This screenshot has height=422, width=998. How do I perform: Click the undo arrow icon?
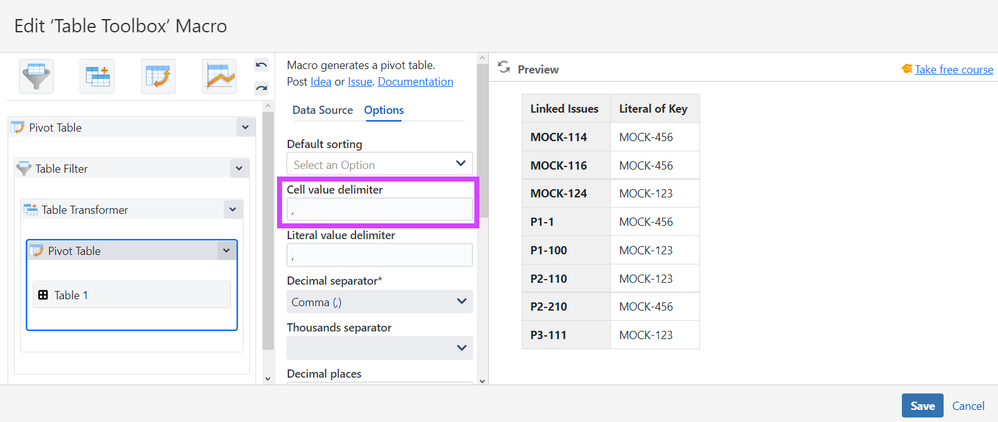click(x=261, y=65)
